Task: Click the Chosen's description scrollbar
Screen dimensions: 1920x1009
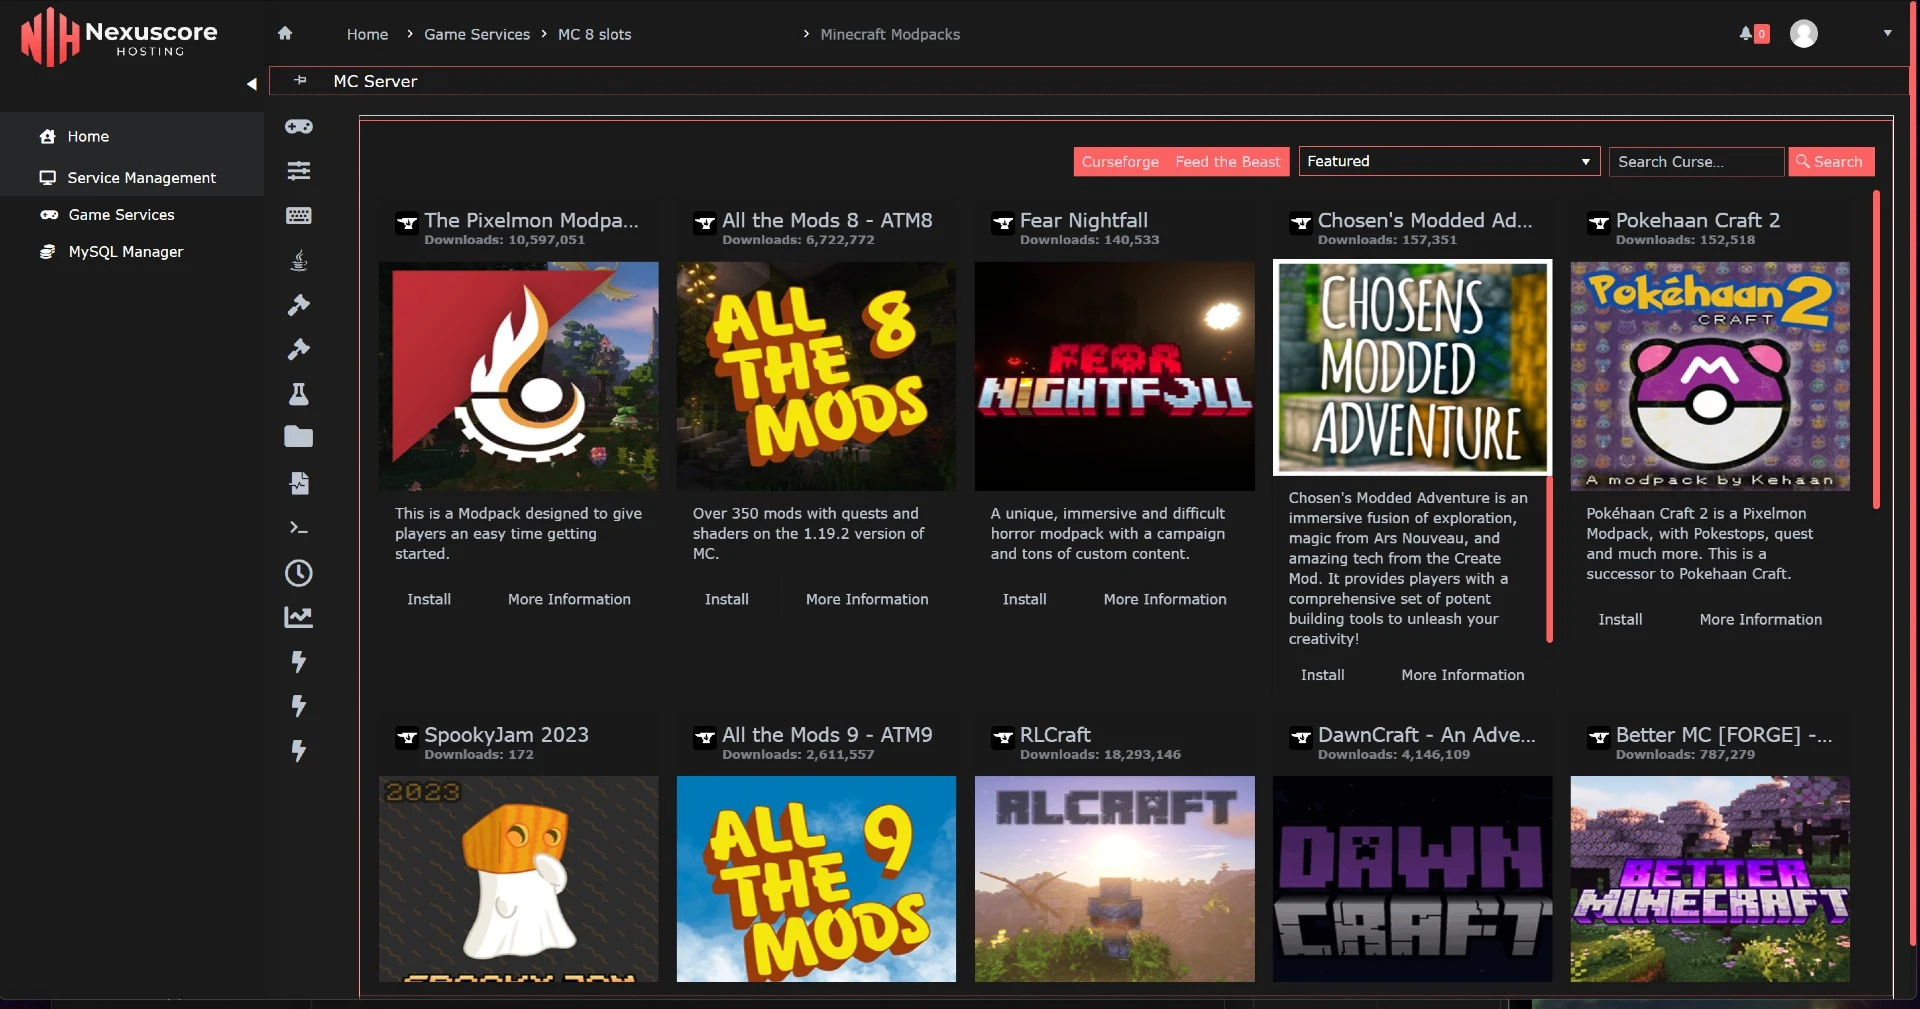Action: coord(1549,560)
